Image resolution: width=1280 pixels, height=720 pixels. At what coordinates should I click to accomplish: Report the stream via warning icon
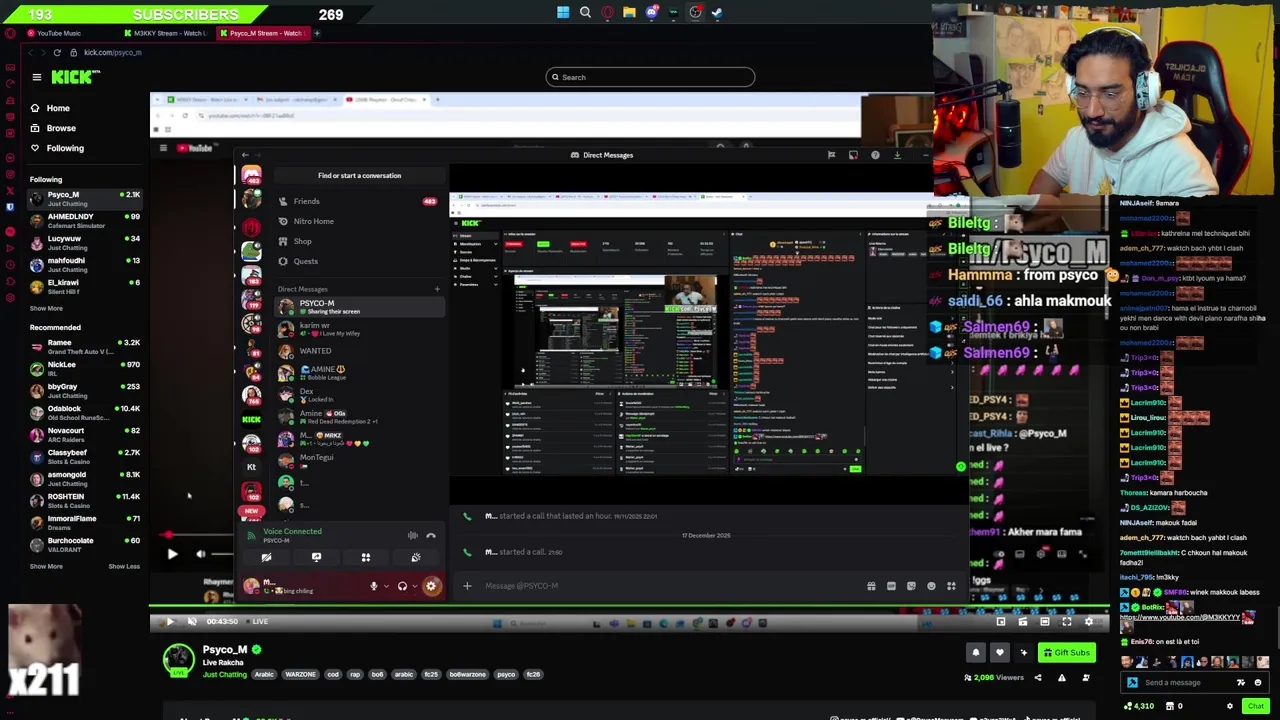[x=1061, y=678]
